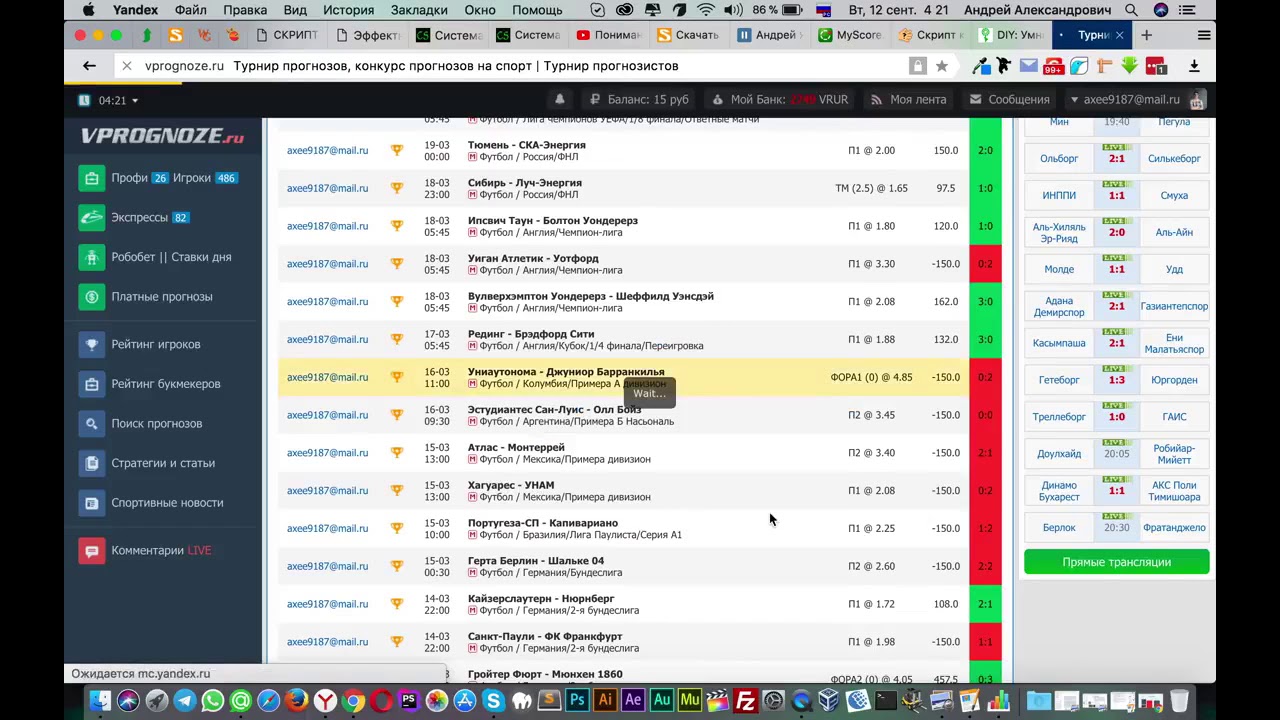Click ТМ (2.5) @ 1.65 bet text
This screenshot has height=720, width=1280.
tap(871, 189)
